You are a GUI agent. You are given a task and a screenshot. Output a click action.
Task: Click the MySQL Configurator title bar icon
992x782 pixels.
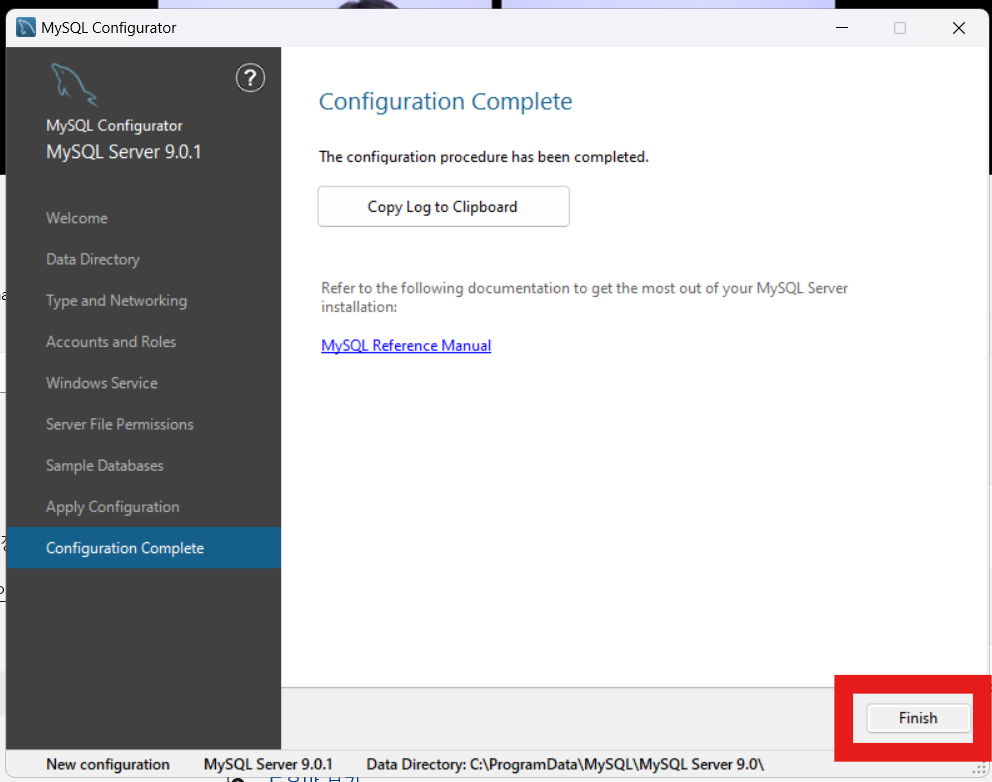(x=26, y=28)
